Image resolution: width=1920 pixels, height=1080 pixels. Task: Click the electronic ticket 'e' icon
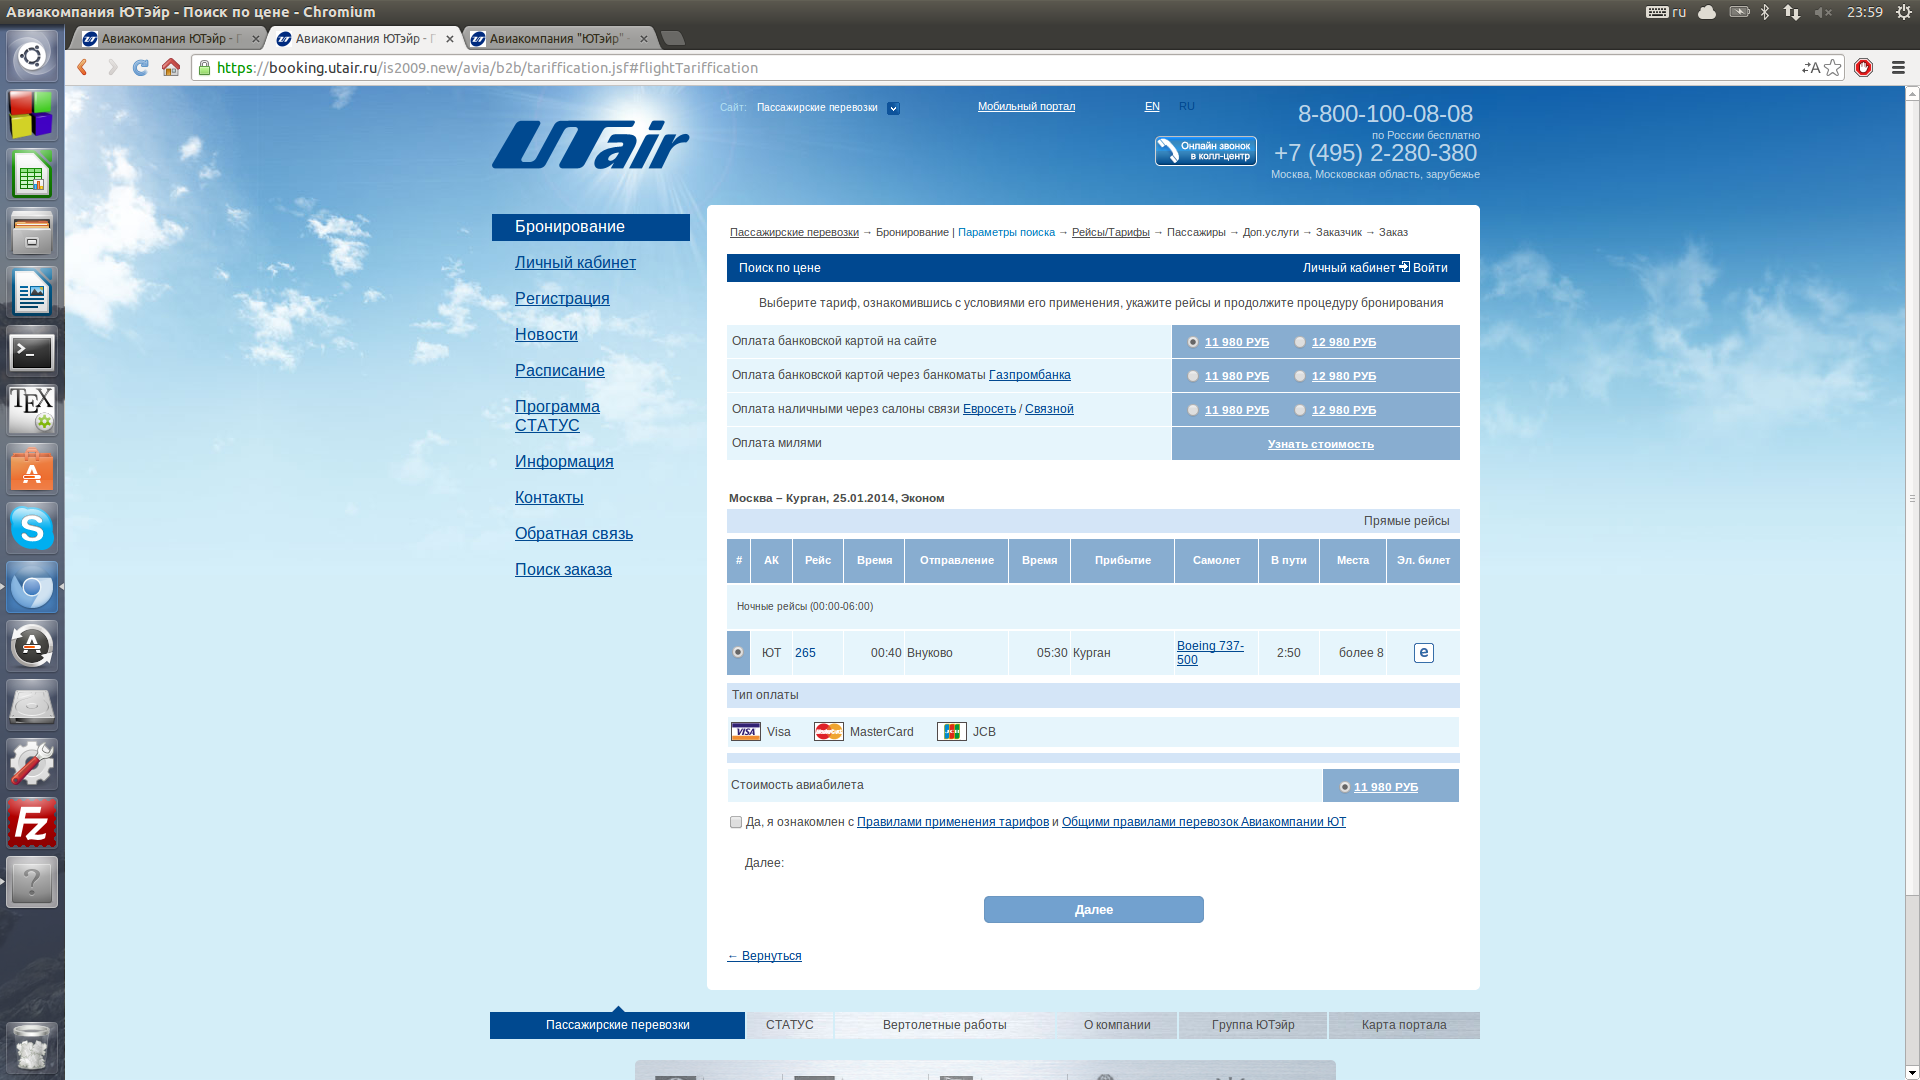[x=1423, y=653]
